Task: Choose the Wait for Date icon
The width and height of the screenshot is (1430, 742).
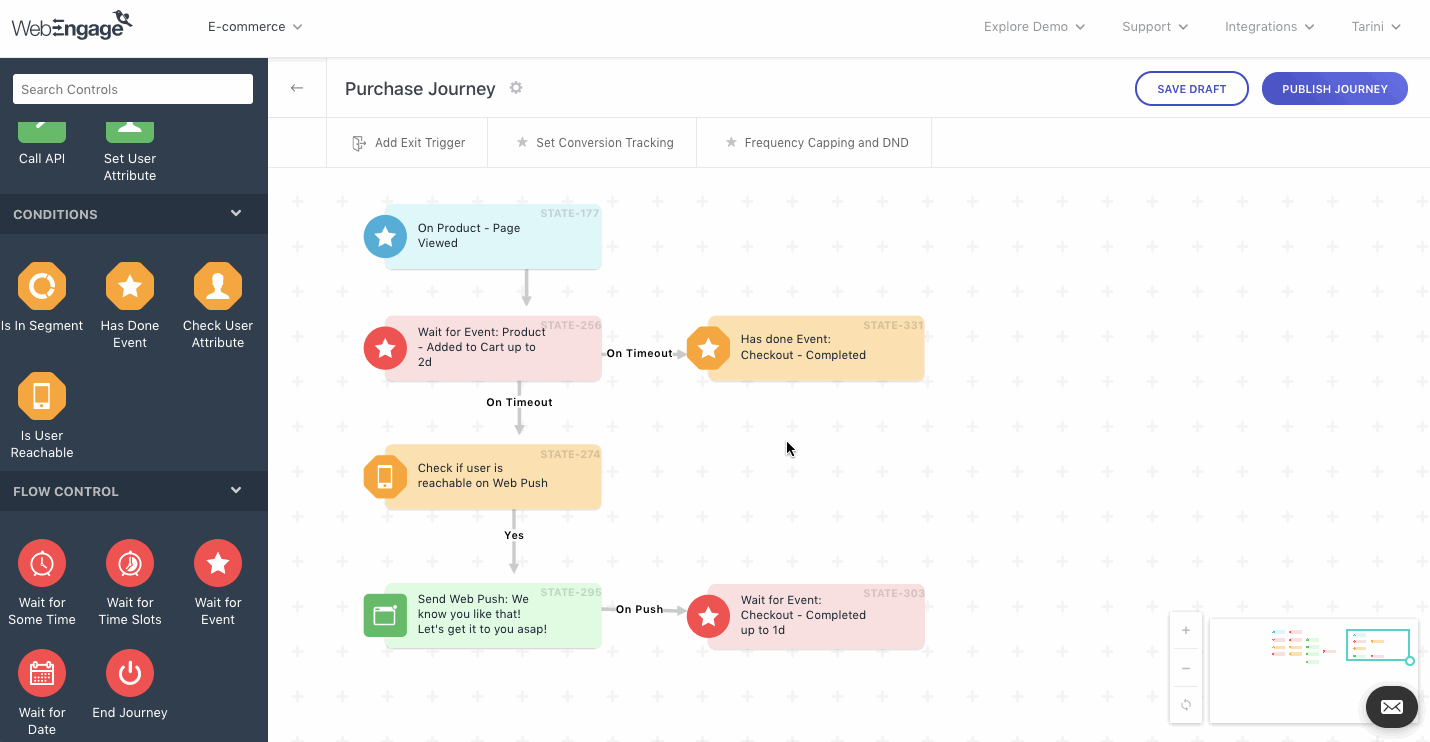Action: [x=42, y=674]
